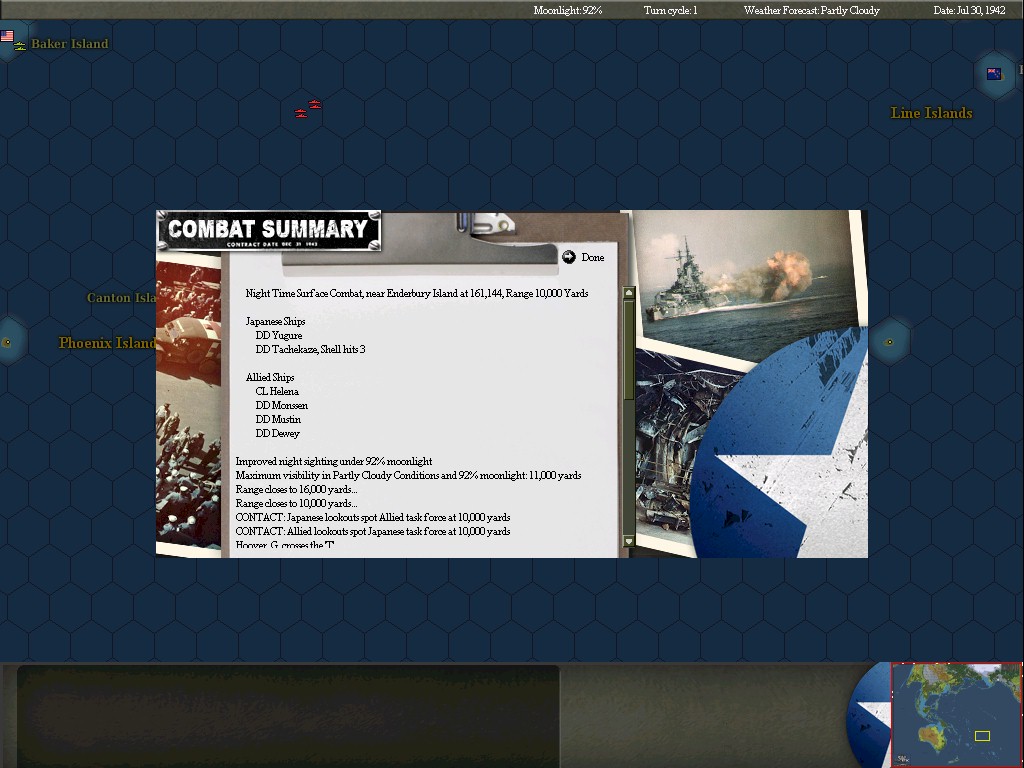This screenshot has width=1024, height=768.
Task: Click the CL Helena line
Action: pyautogui.click(x=277, y=391)
